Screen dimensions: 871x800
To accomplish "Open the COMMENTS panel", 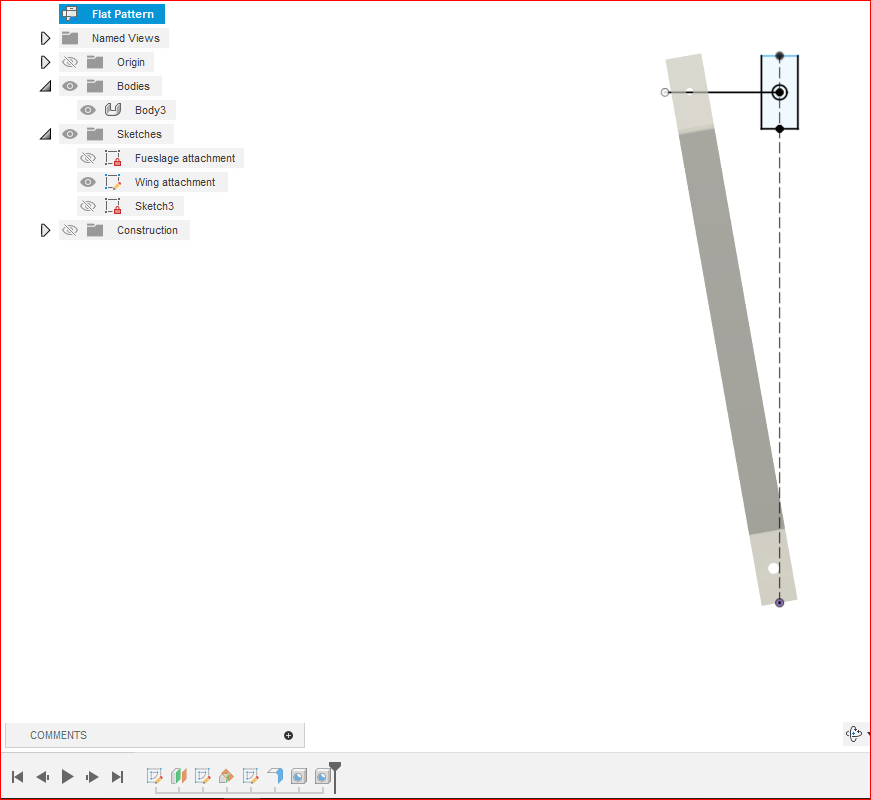I will click(58, 735).
